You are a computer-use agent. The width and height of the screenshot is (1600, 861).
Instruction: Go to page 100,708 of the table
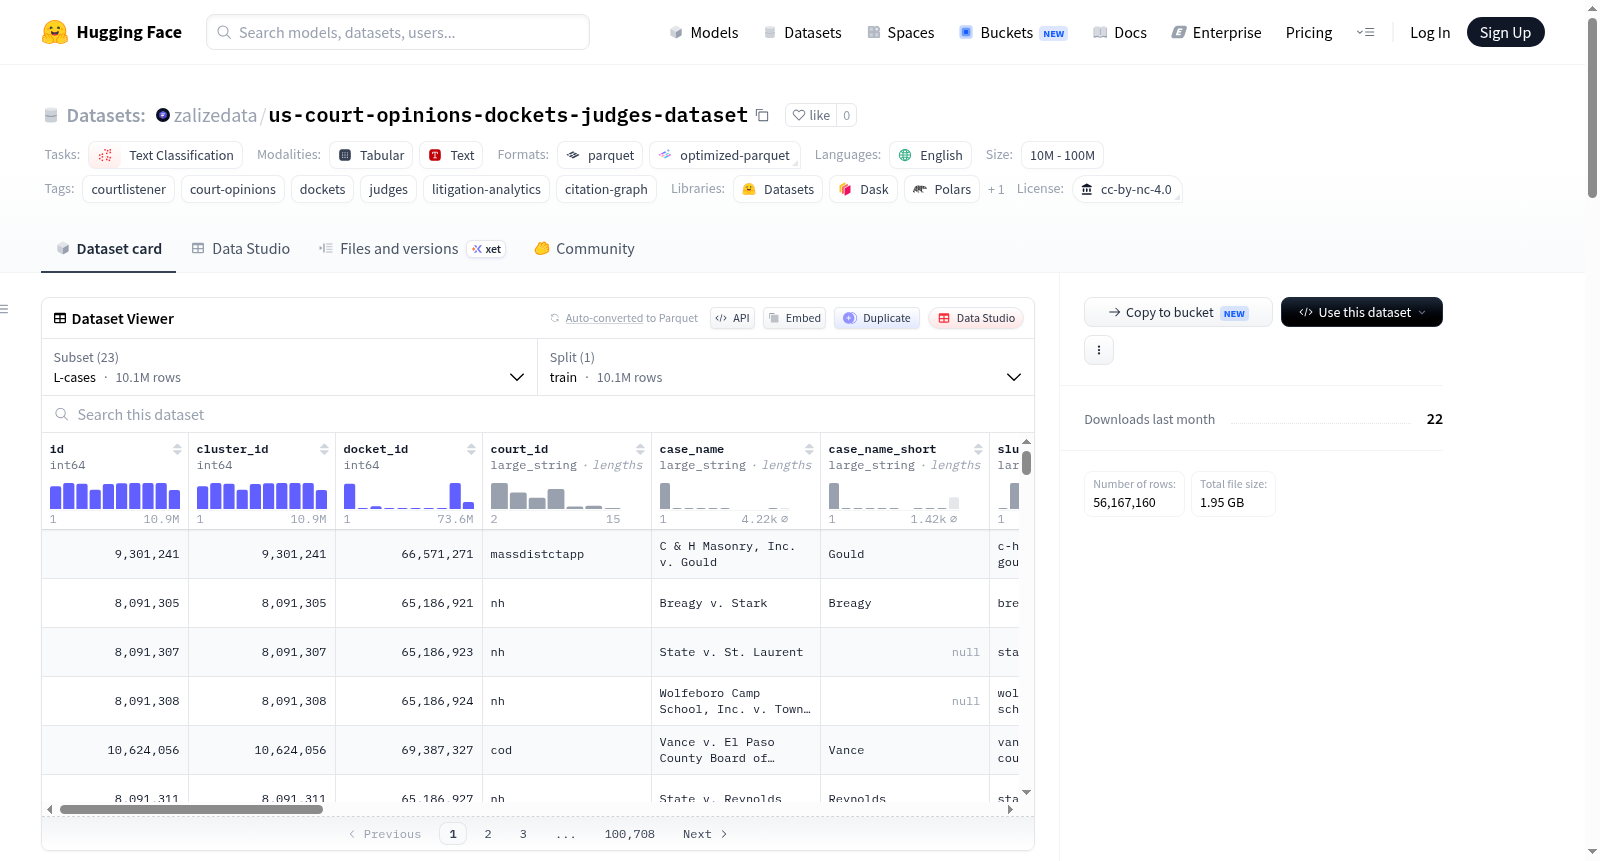coord(630,834)
